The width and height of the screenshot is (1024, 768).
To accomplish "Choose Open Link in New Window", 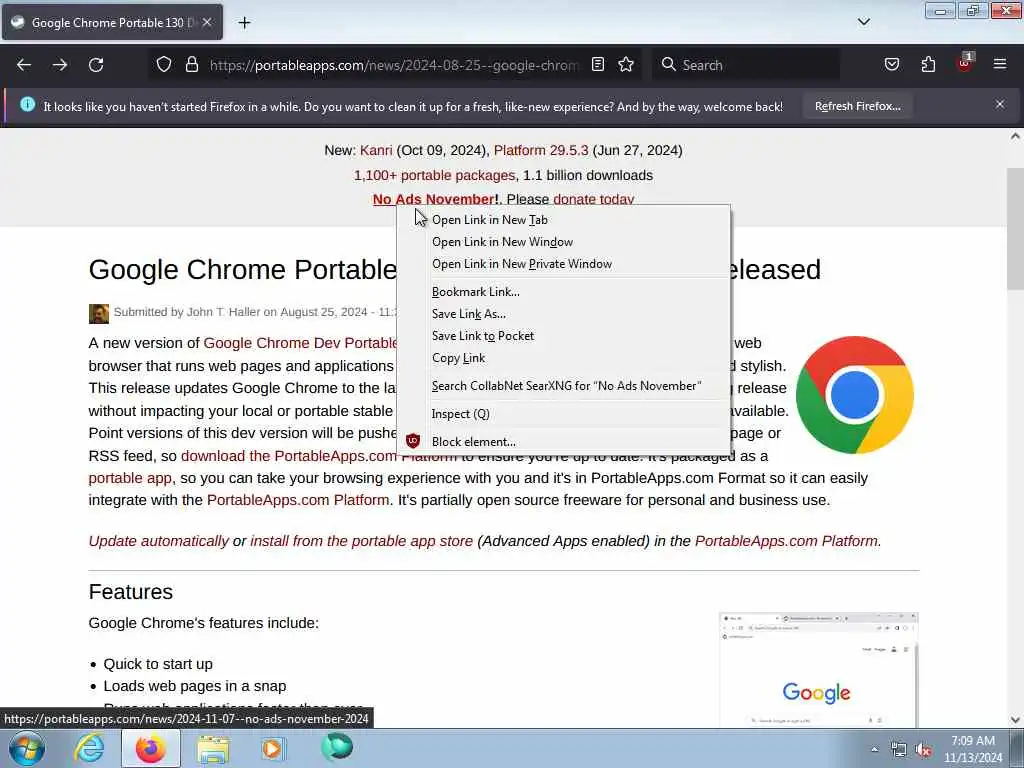I will (x=563, y=242).
